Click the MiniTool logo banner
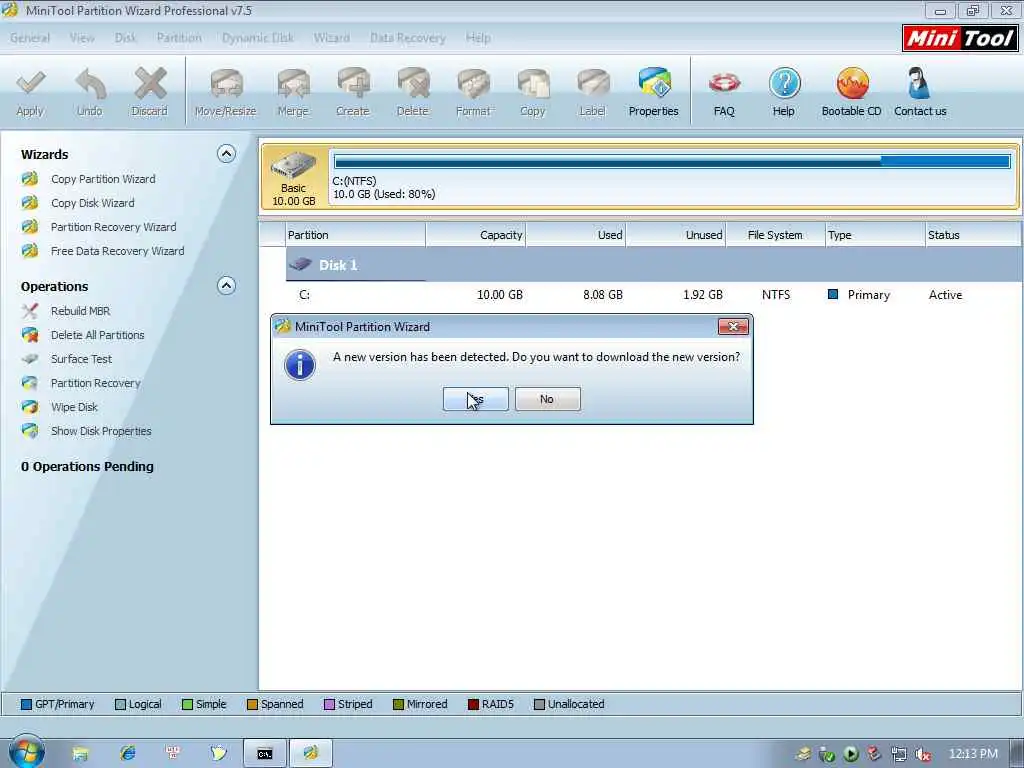Screen dimensions: 1024x768 coord(960,39)
